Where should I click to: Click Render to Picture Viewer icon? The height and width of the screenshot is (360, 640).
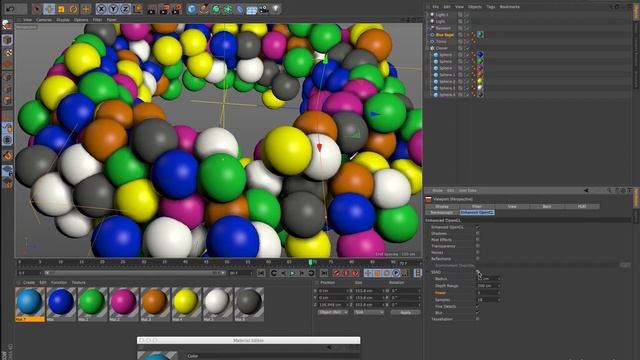[164, 9]
